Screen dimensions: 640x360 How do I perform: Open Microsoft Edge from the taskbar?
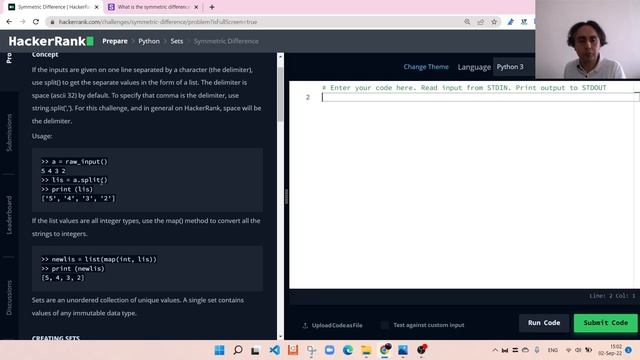[348, 350]
